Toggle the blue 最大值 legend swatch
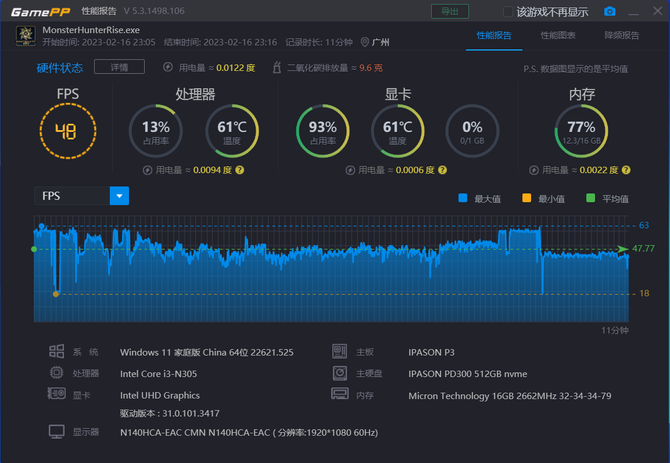 [462, 198]
